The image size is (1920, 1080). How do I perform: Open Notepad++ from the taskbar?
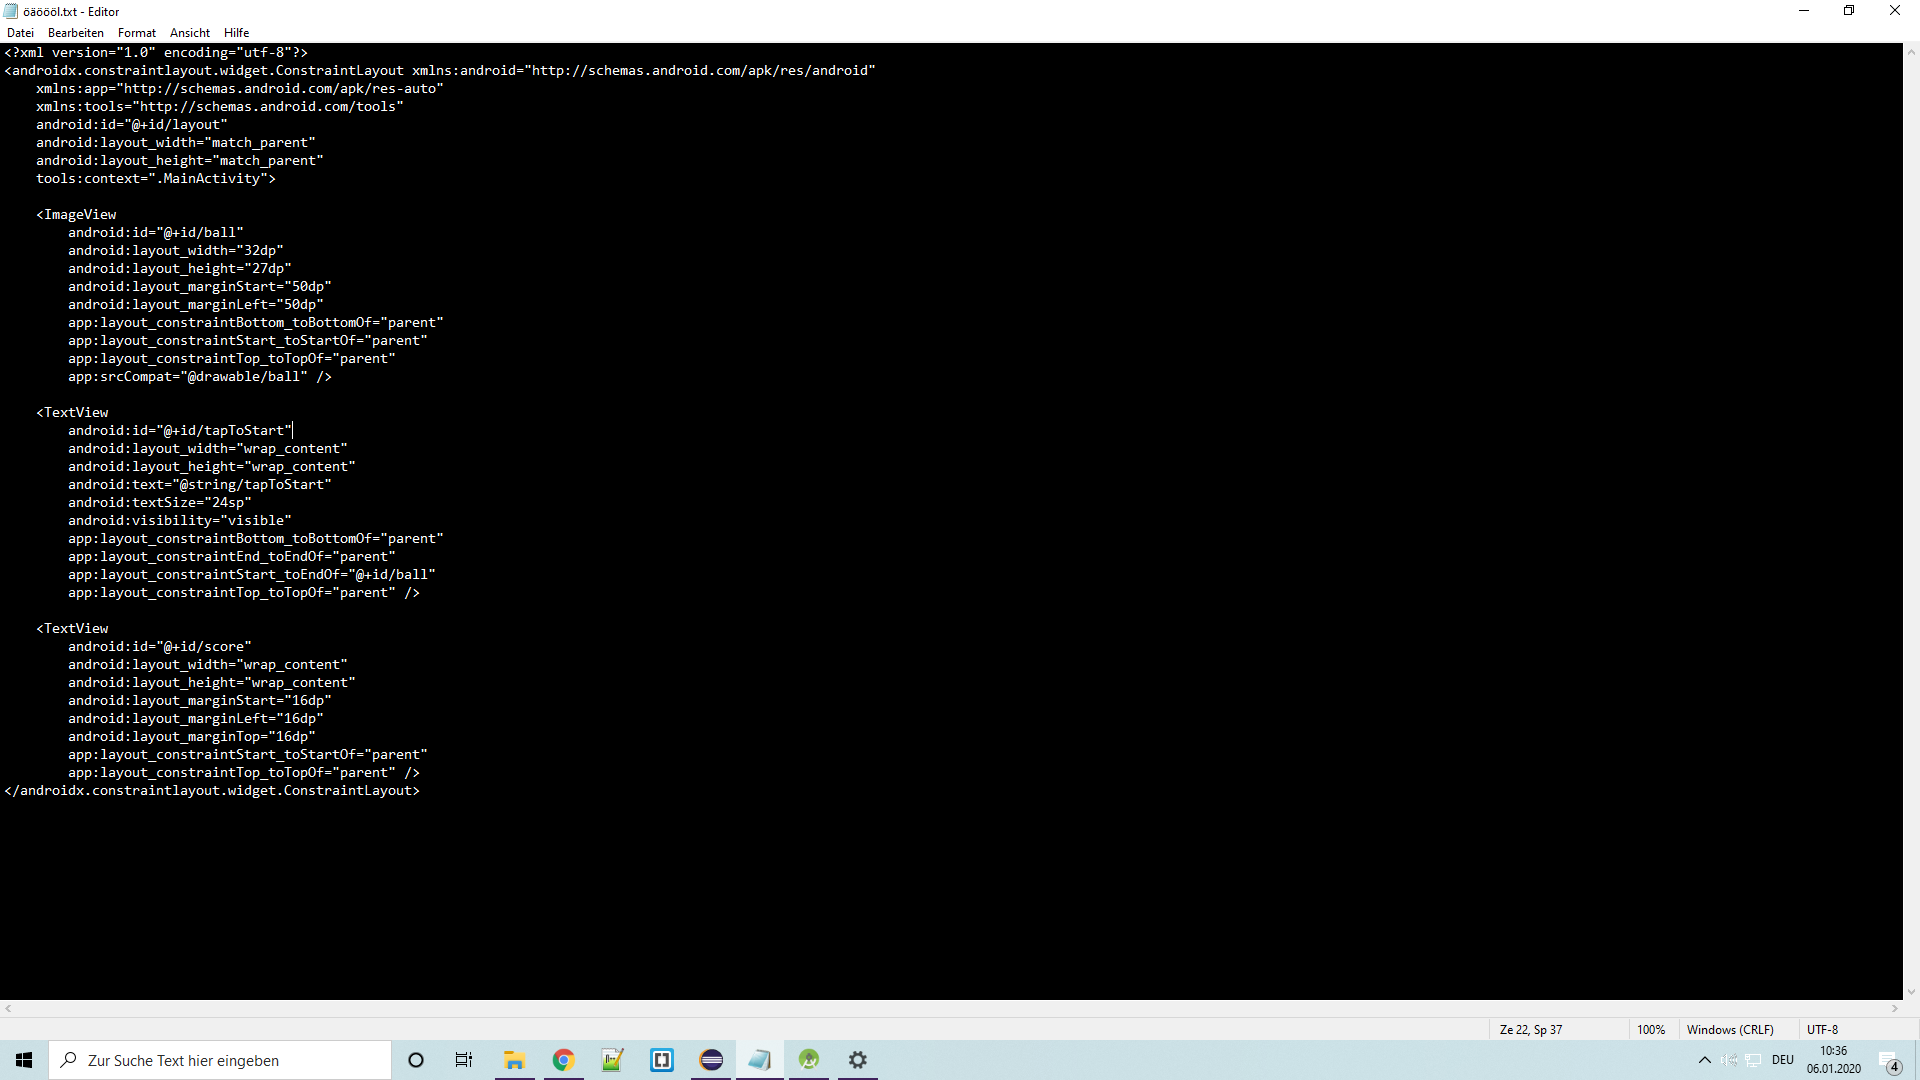(x=612, y=1060)
